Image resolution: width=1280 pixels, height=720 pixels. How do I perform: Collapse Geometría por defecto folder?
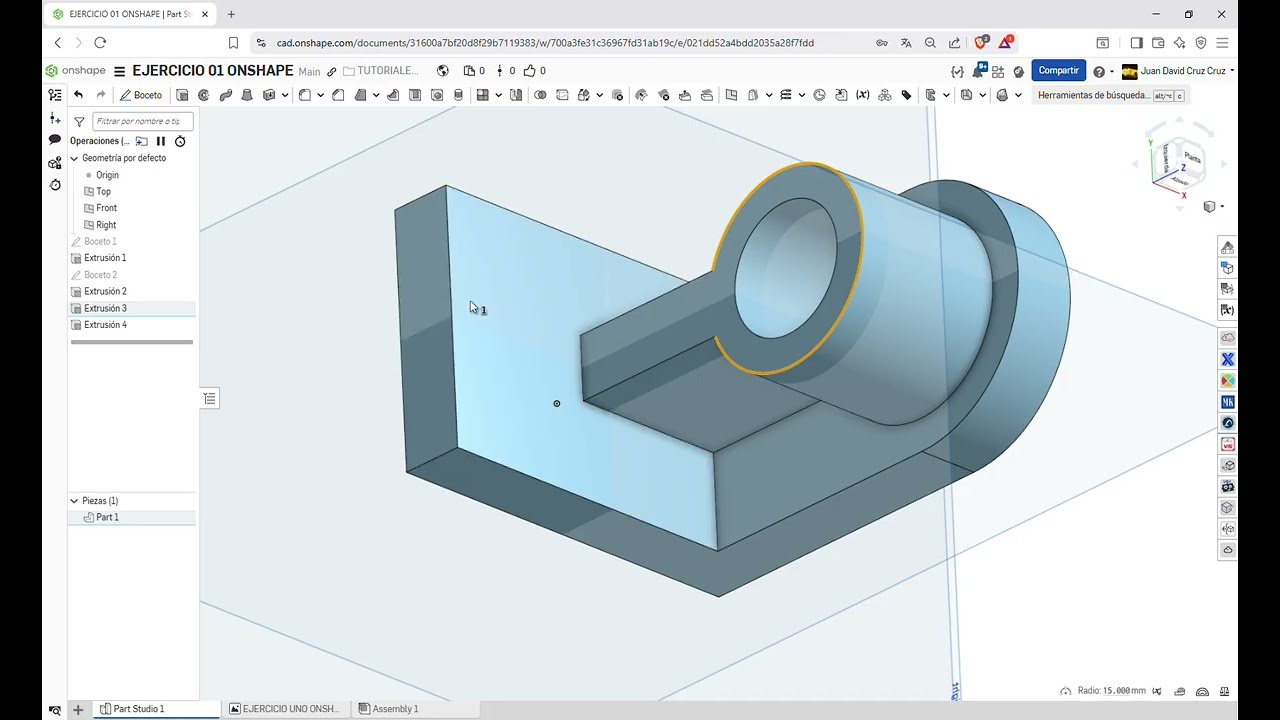(74, 158)
